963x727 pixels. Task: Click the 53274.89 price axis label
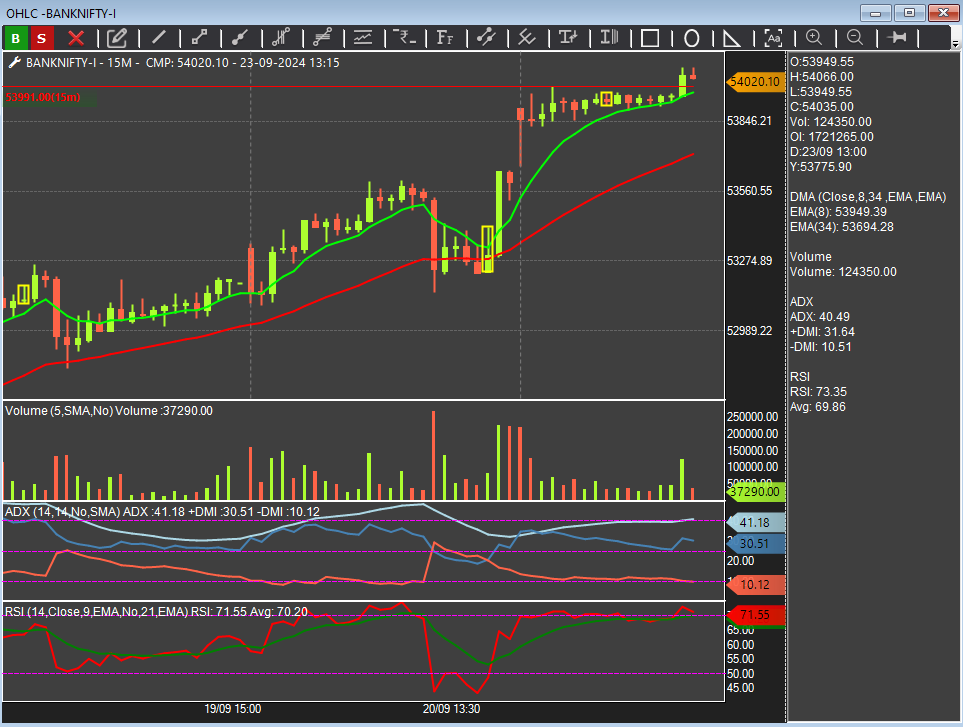tap(749, 261)
